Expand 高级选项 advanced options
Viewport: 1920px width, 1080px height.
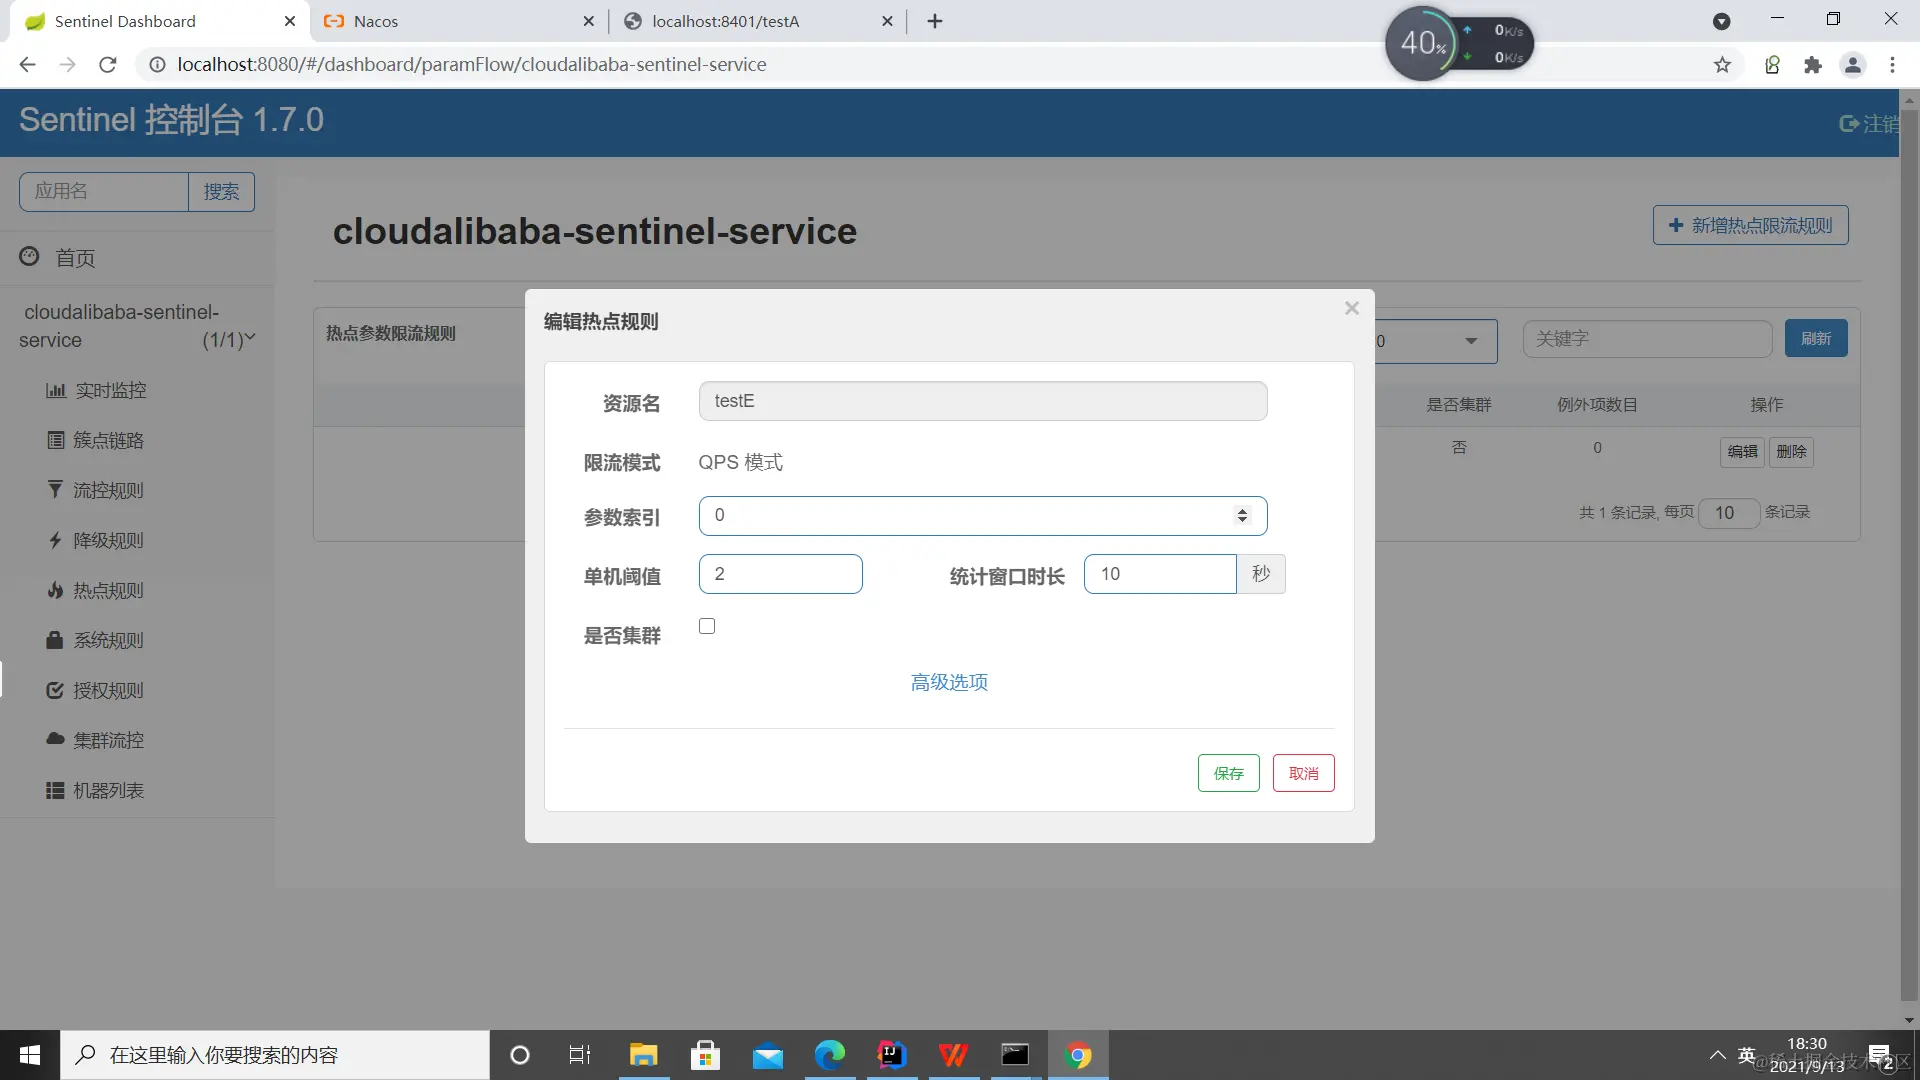tap(949, 682)
